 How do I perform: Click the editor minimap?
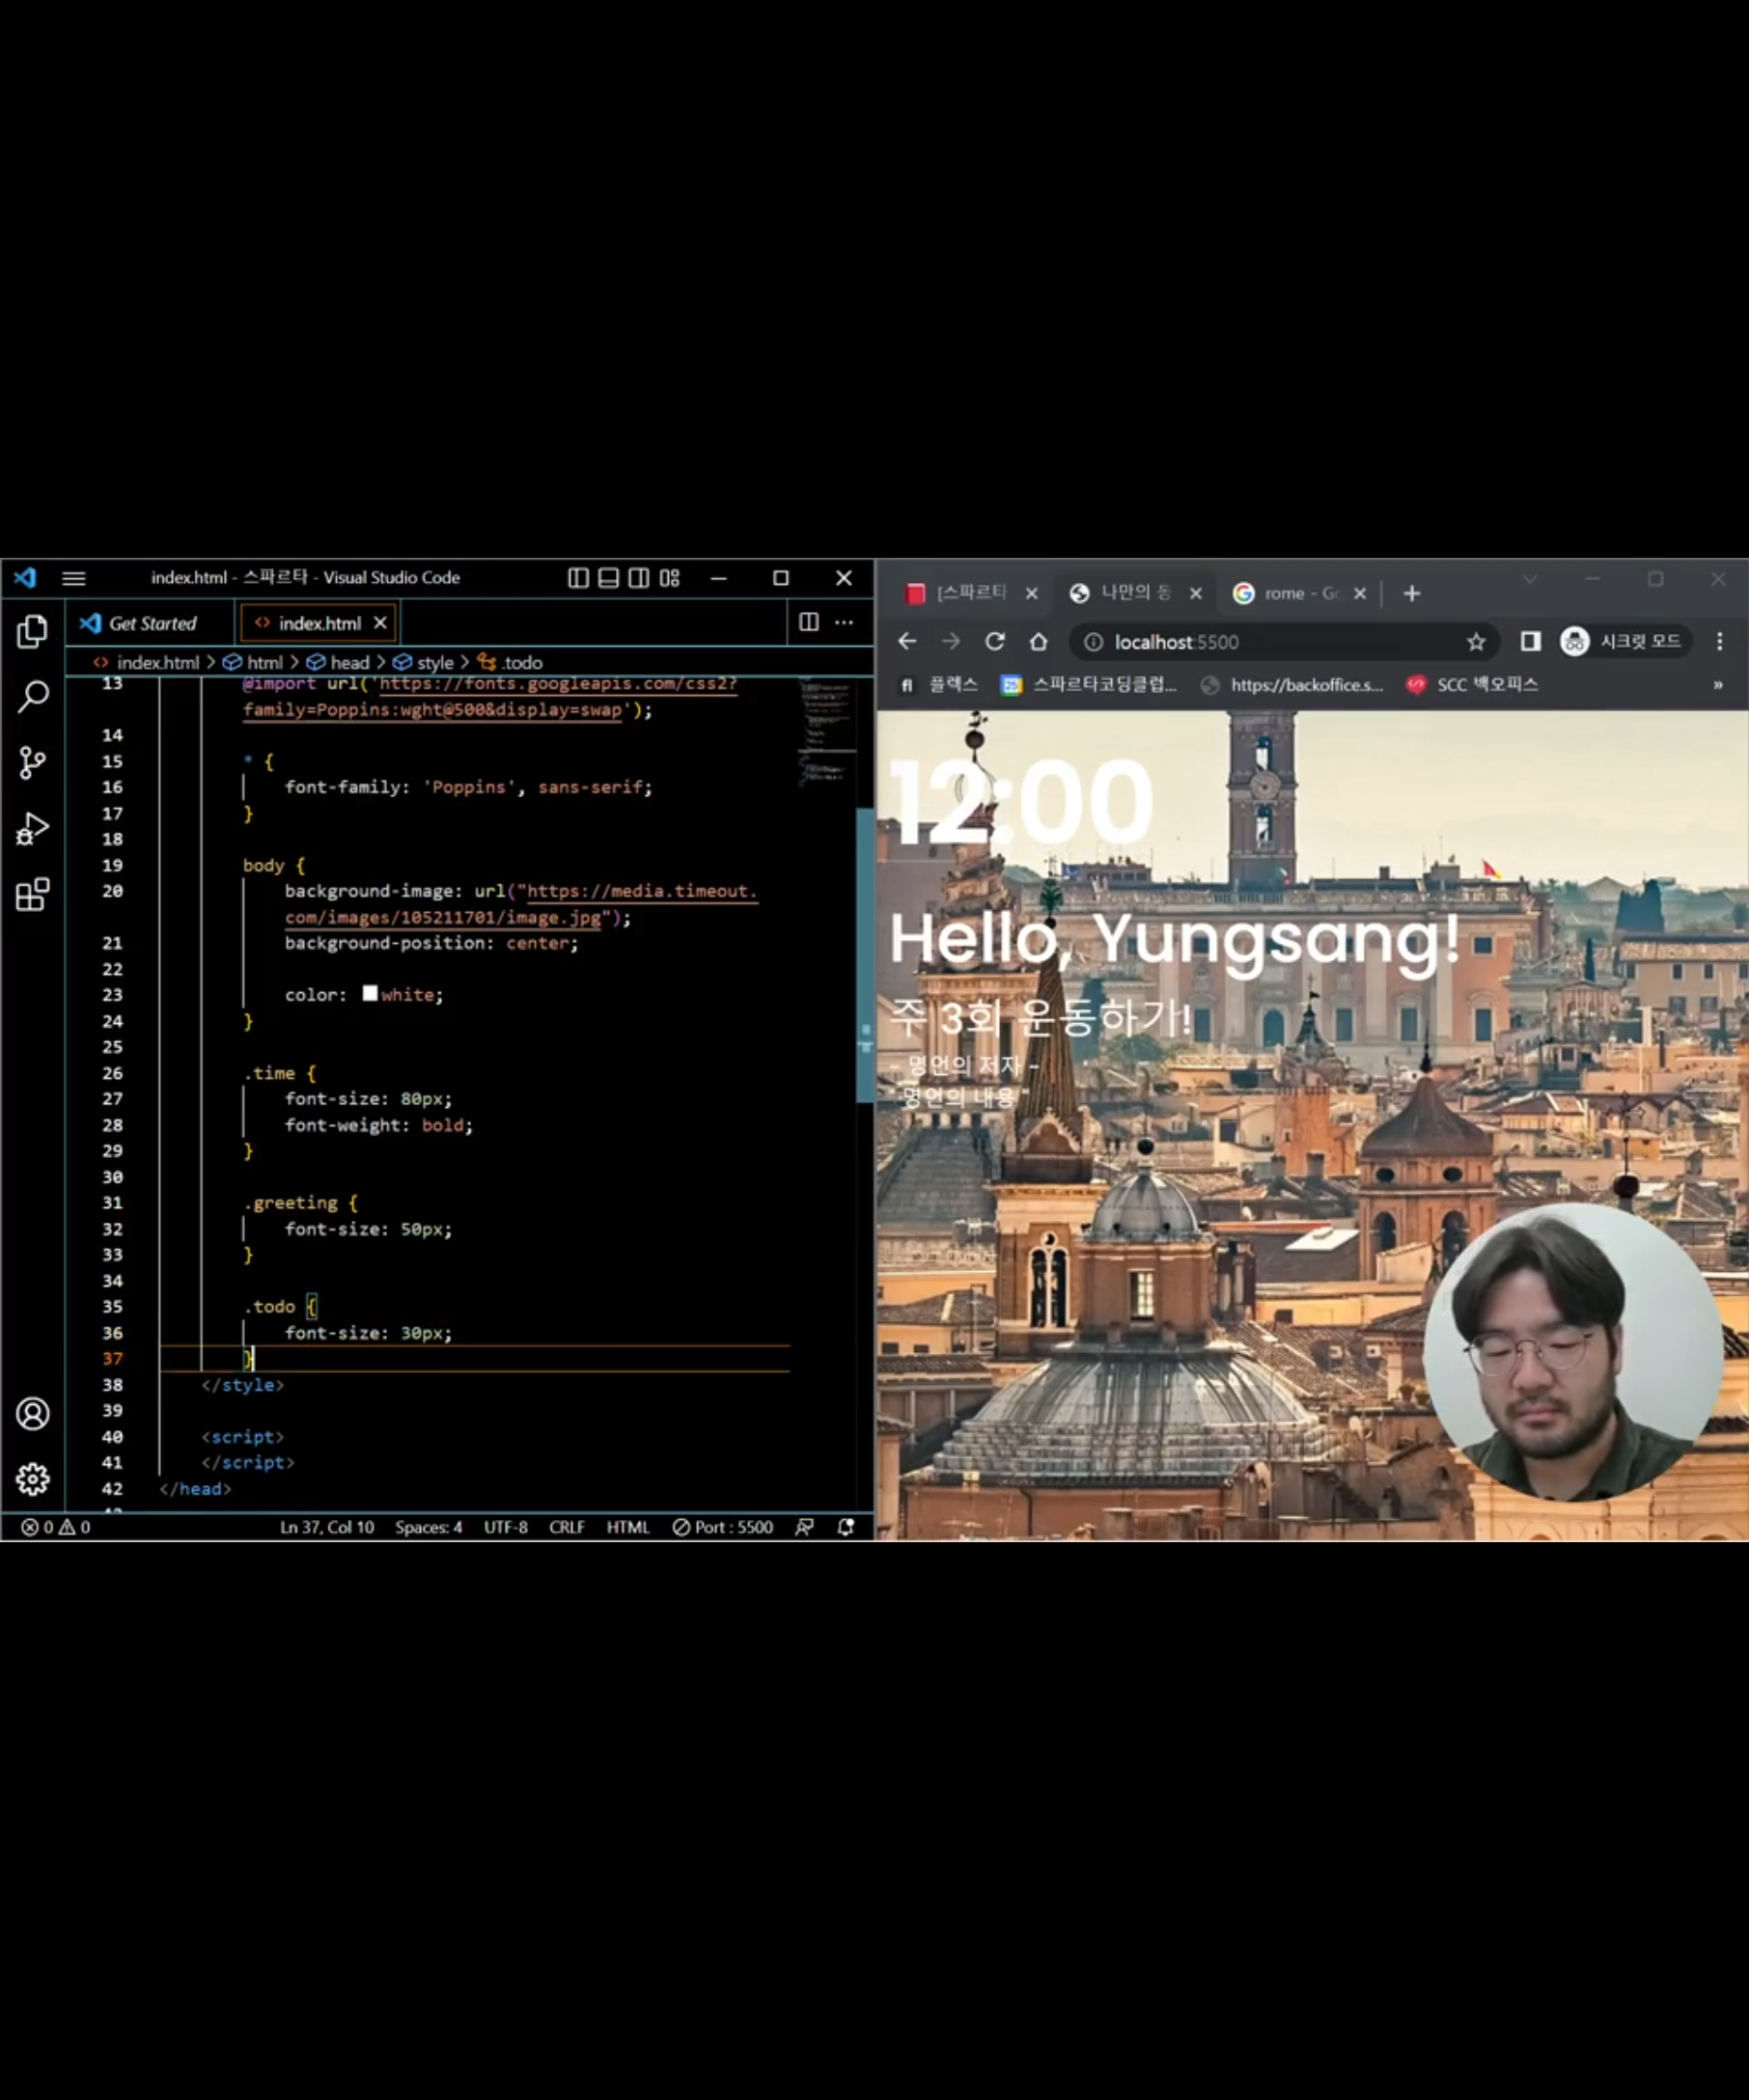(x=827, y=733)
